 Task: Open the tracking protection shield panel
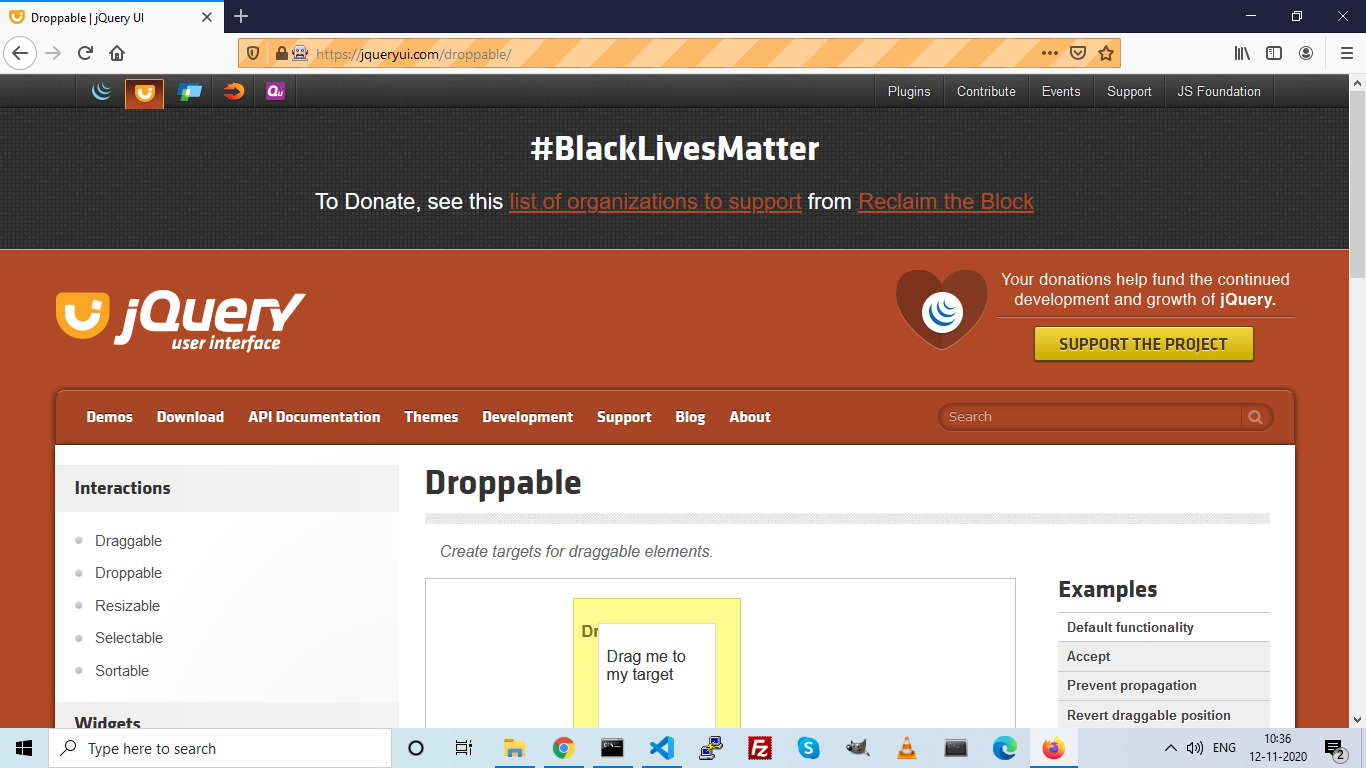[253, 53]
